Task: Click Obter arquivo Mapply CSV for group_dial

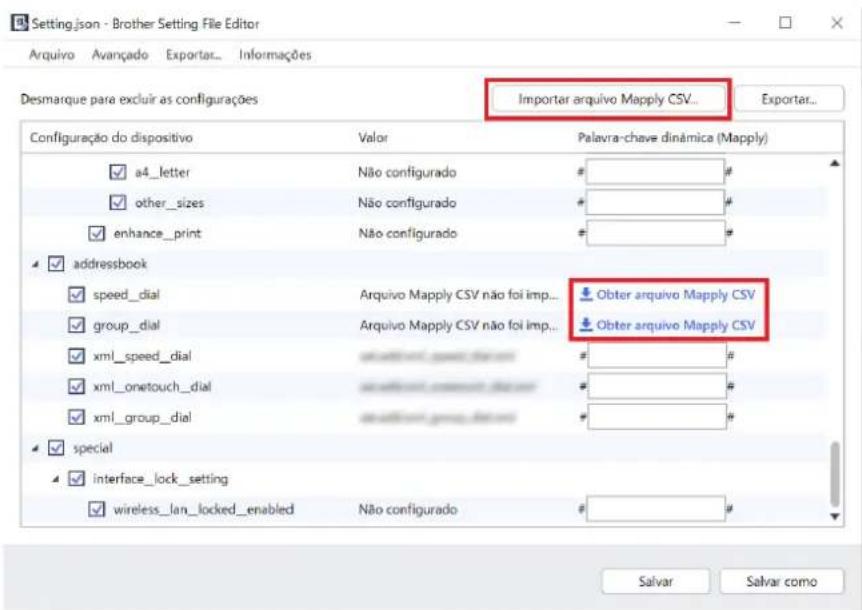Action: pos(676,325)
